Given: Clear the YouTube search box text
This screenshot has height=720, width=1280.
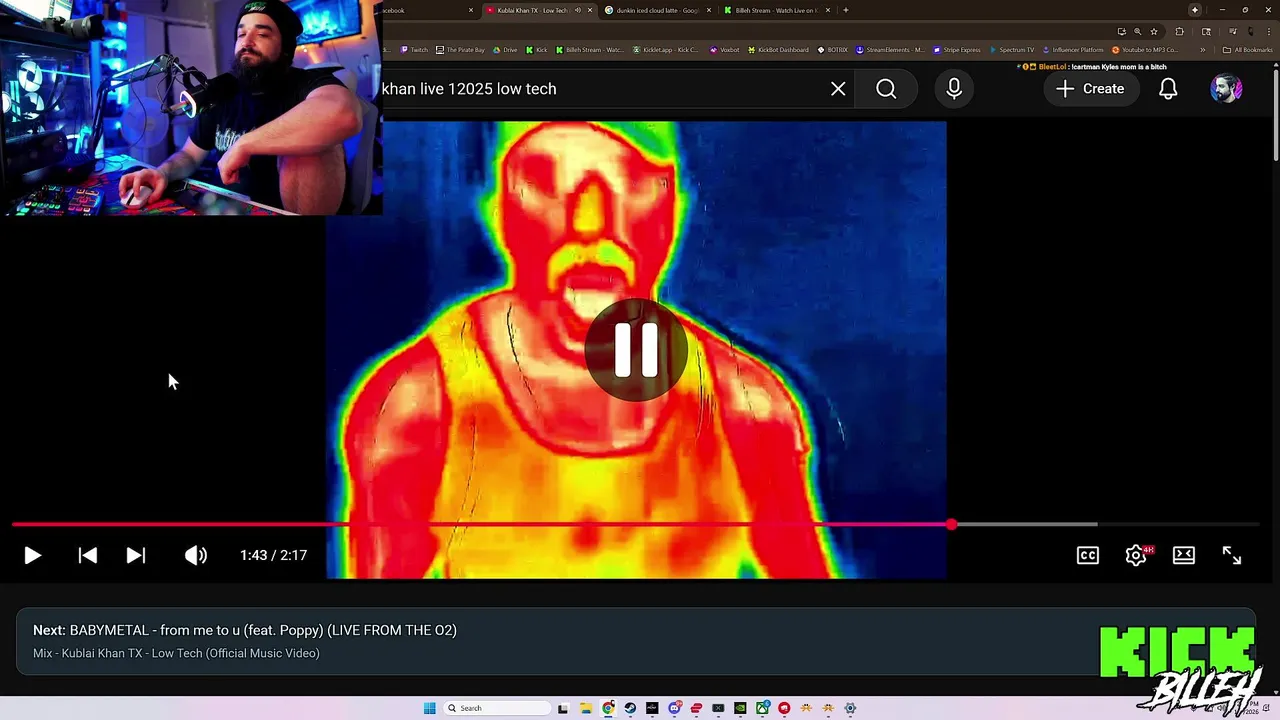Looking at the screenshot, I should (838, 89).
